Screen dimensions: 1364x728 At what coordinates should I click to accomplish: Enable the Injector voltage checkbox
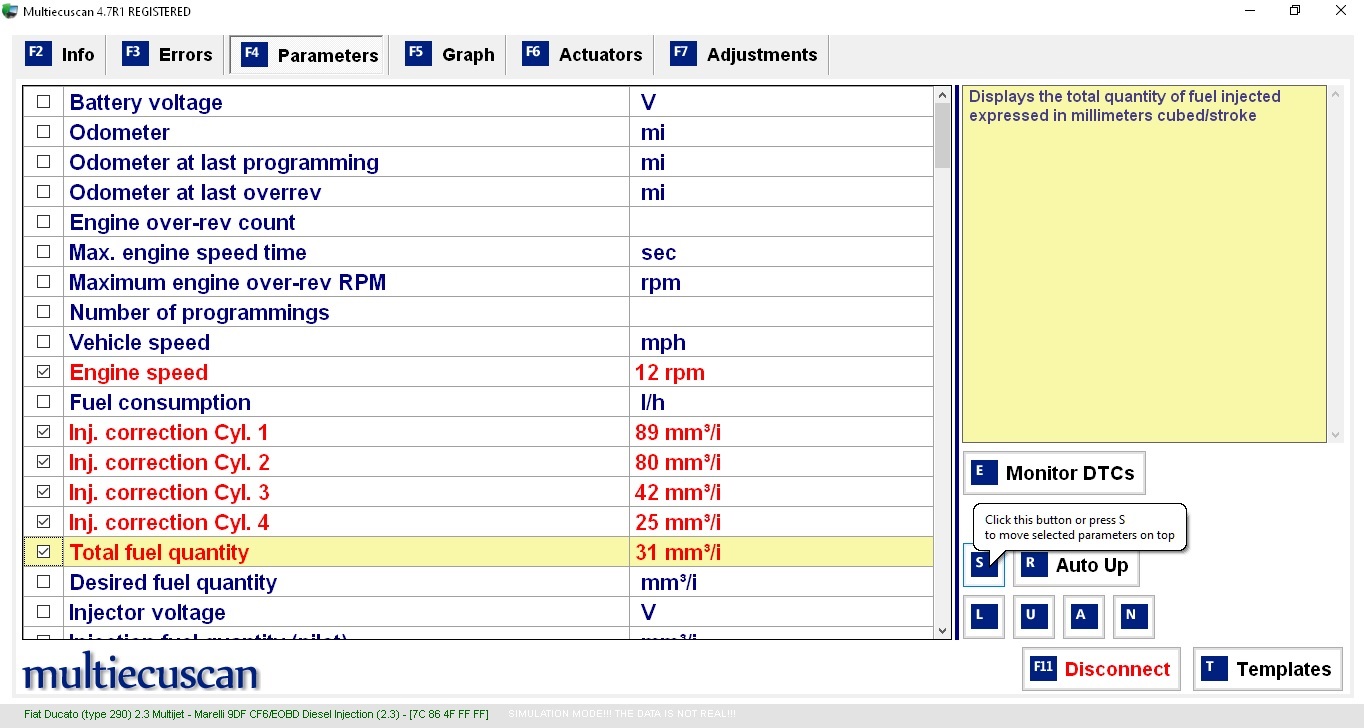43,612
